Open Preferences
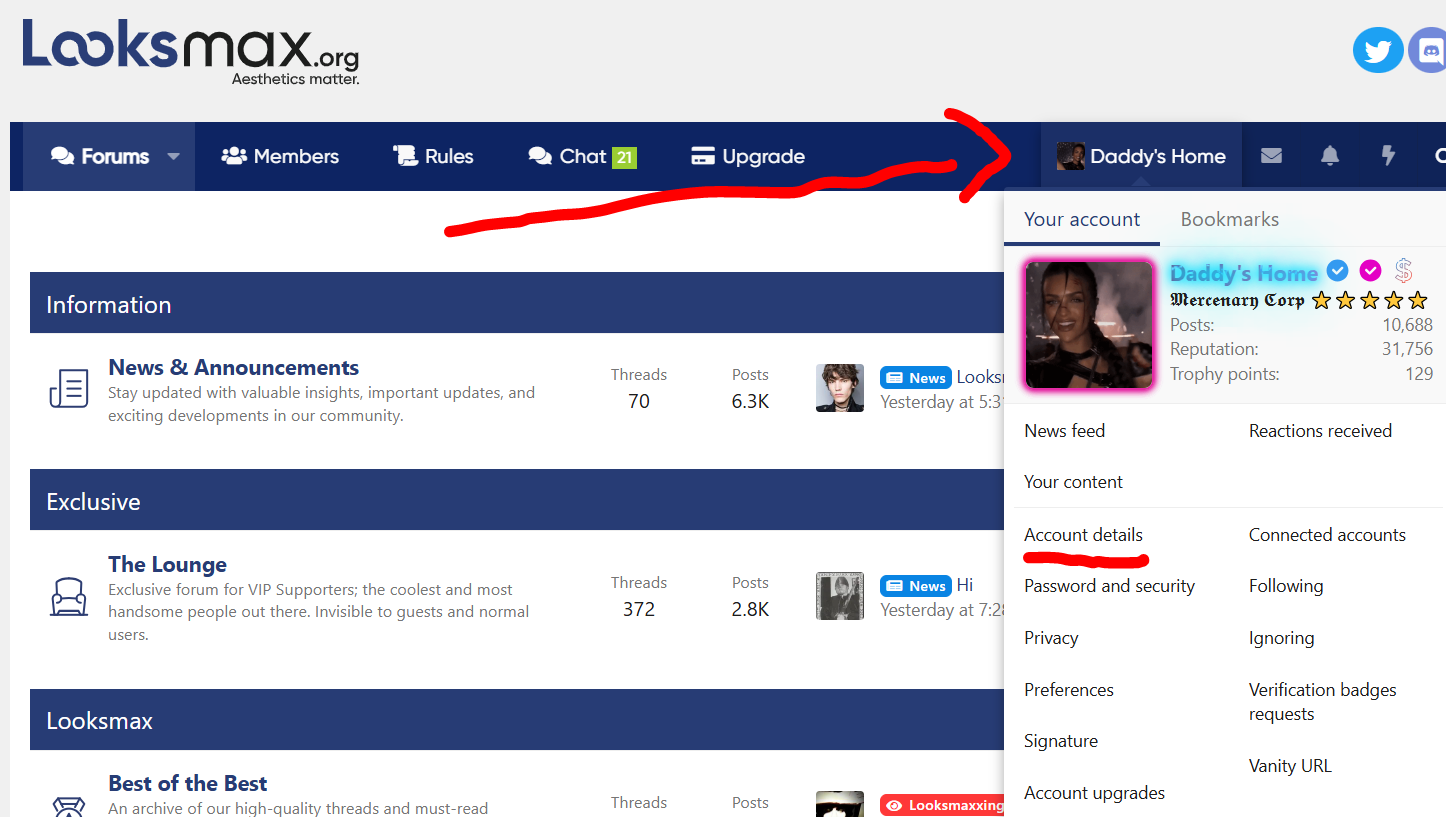The width and height of the screenshot is (1446, 817). pos(1068,690)
